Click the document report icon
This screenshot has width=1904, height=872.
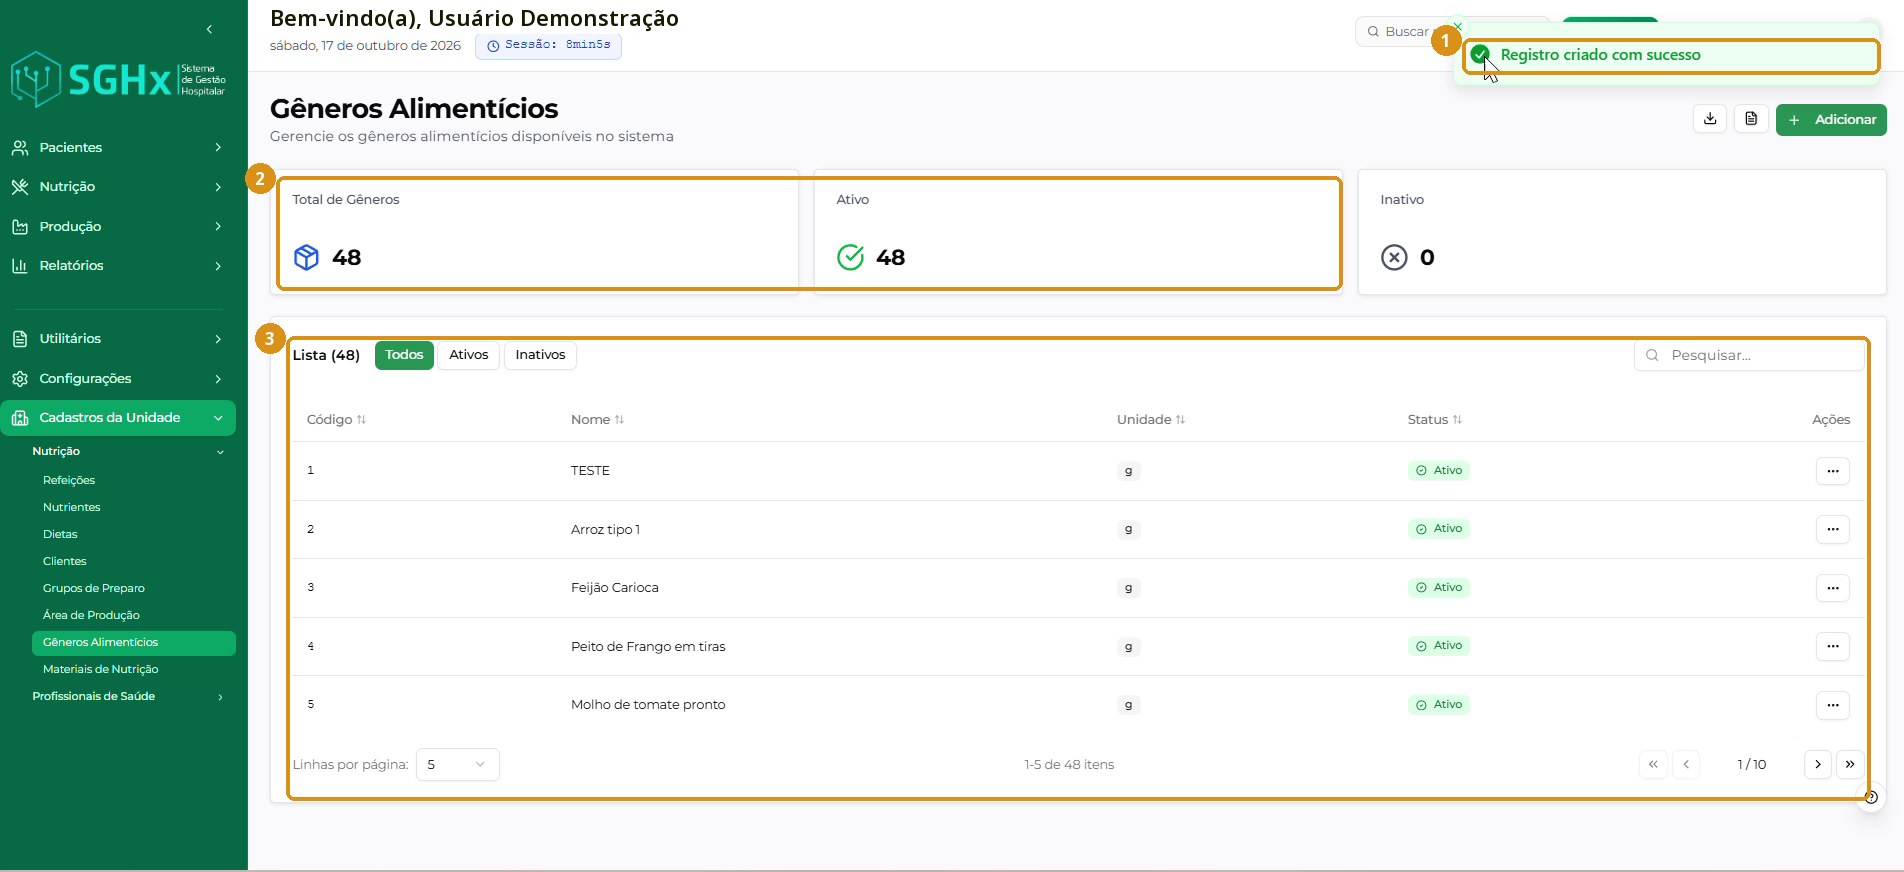(1751, 119)
